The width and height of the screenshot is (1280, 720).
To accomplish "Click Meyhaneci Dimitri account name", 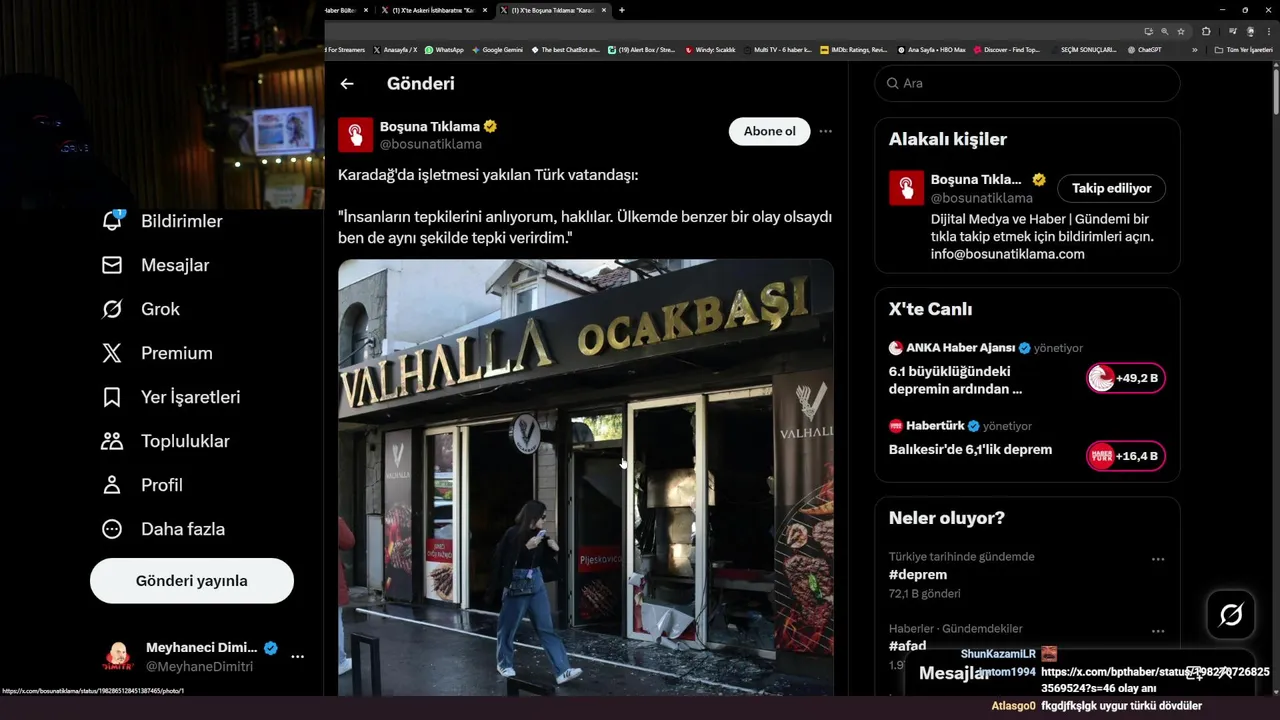I will [x=202, y=647].
